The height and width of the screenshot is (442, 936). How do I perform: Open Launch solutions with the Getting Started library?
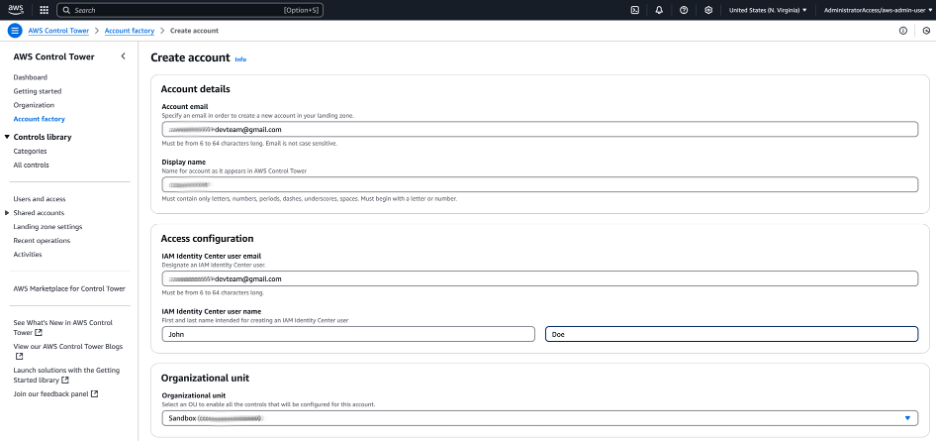pos(66,375)
